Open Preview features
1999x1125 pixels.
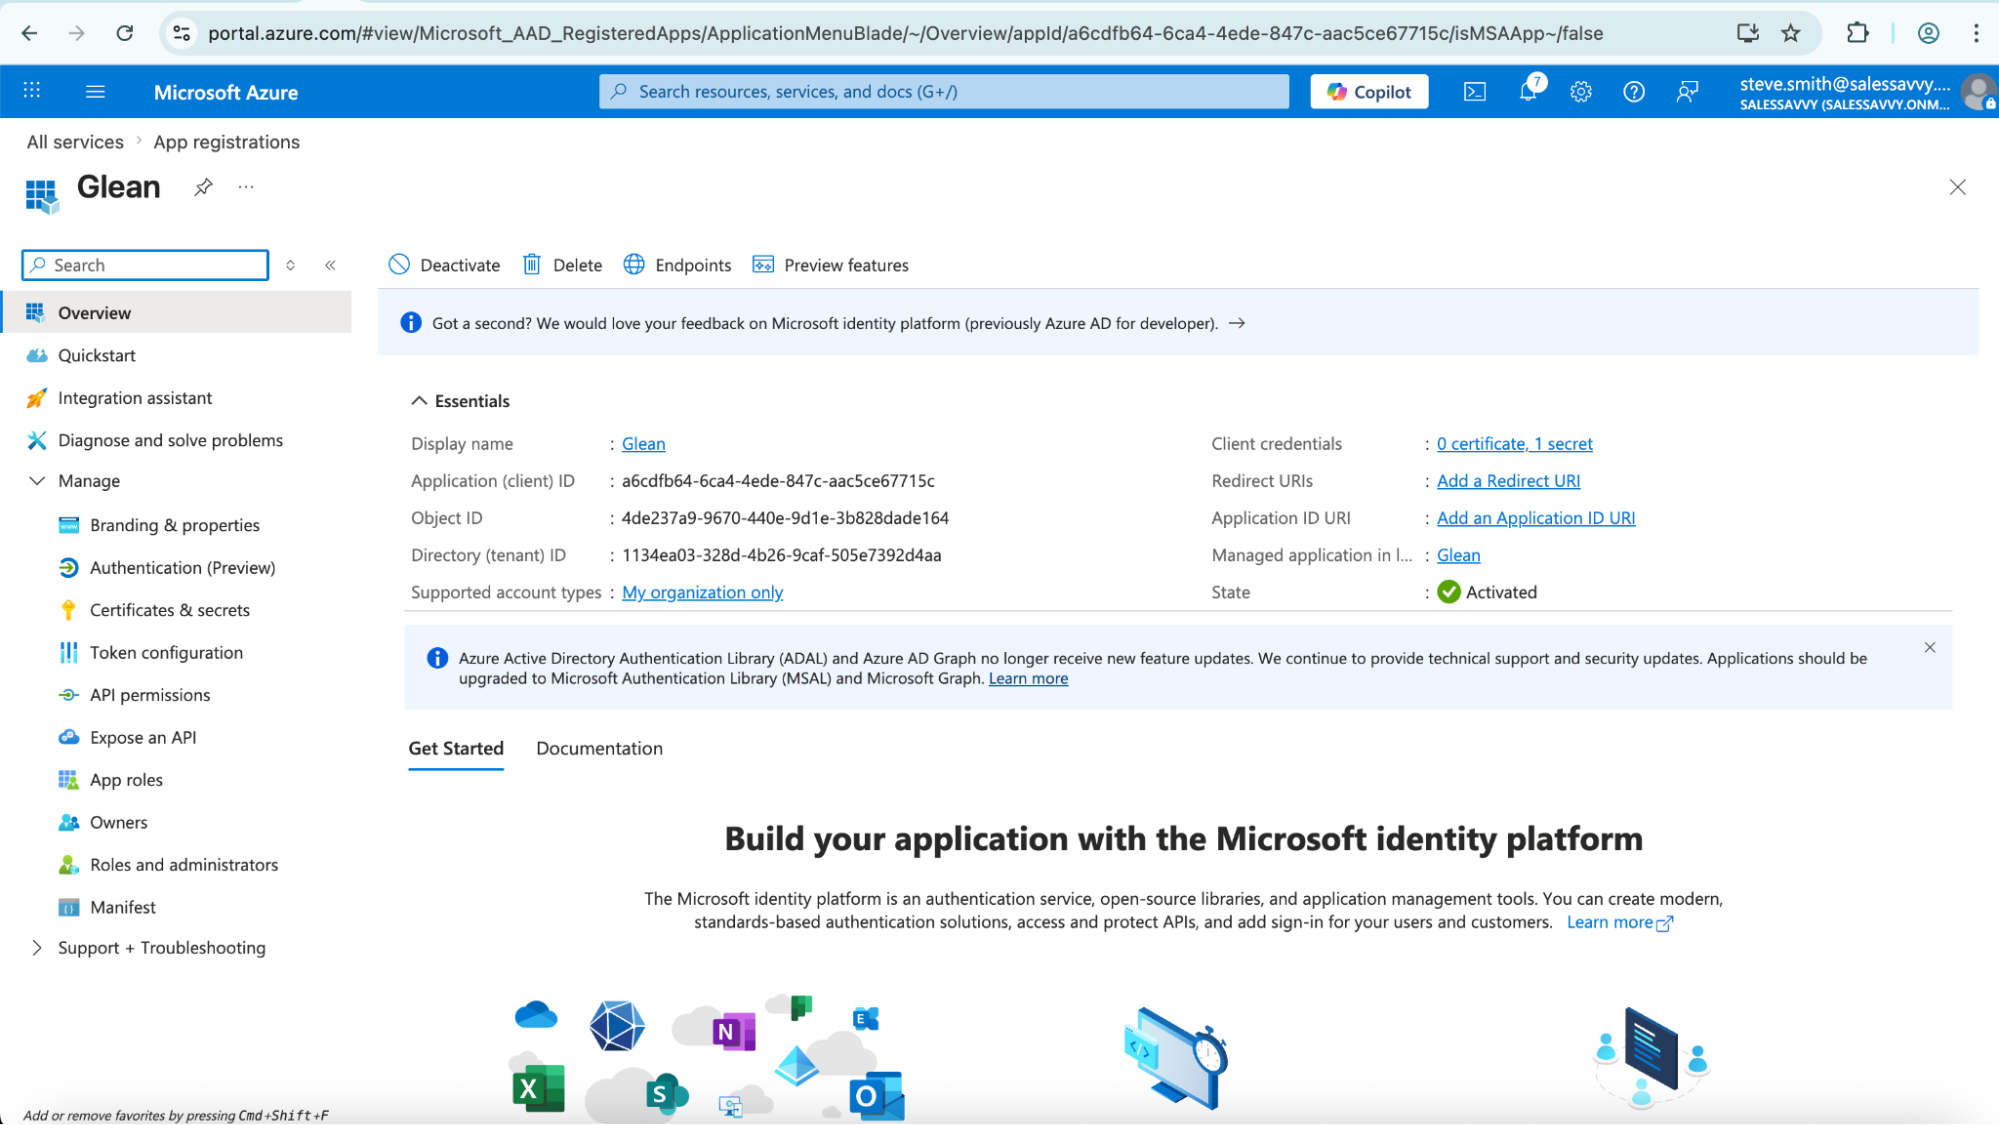[x=830, y=265]
